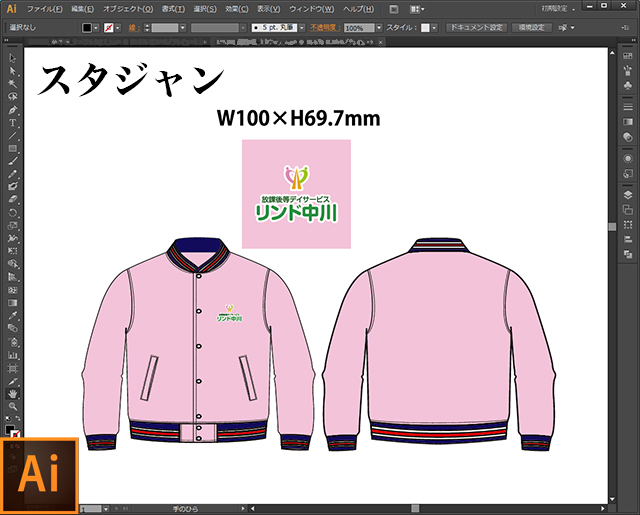Open the fill color dropdown arrow
The image size is (640, 515).
pos(96,28)
